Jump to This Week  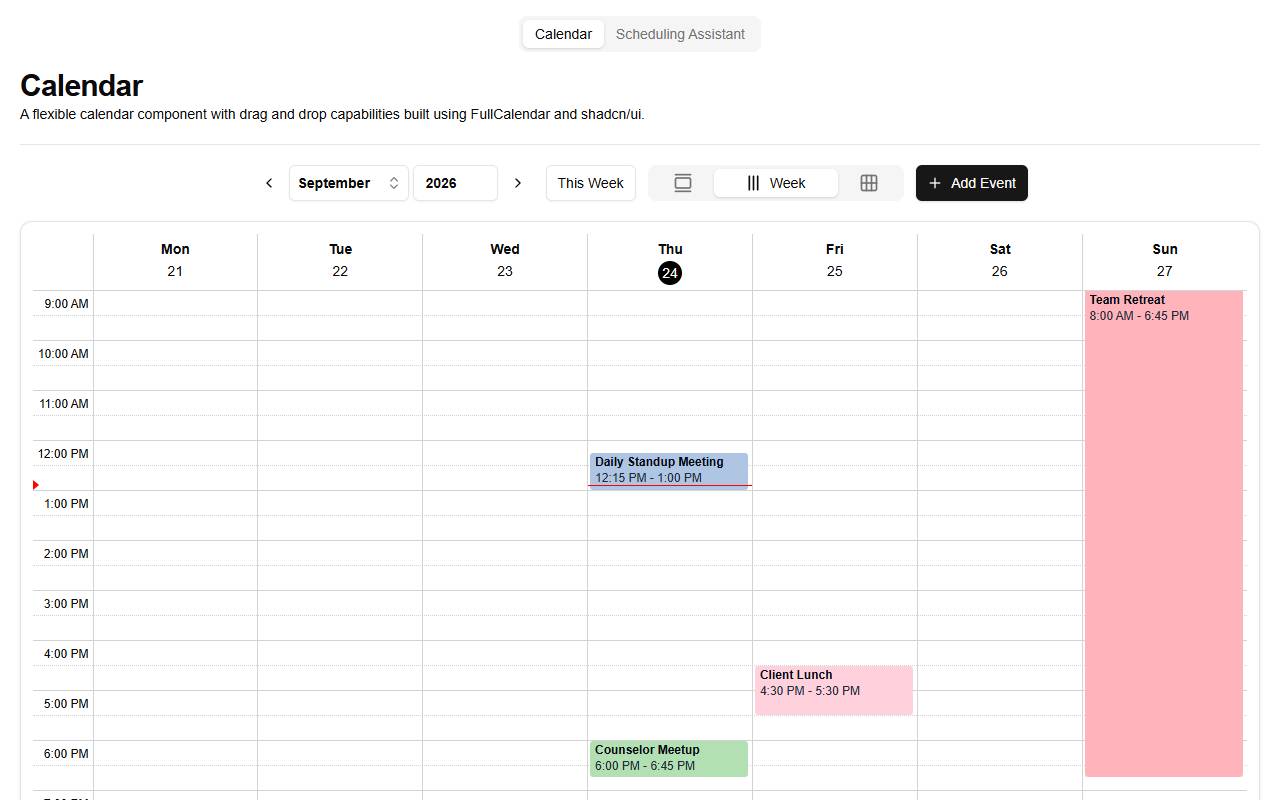pyautogui.click(x=591, y=183)
